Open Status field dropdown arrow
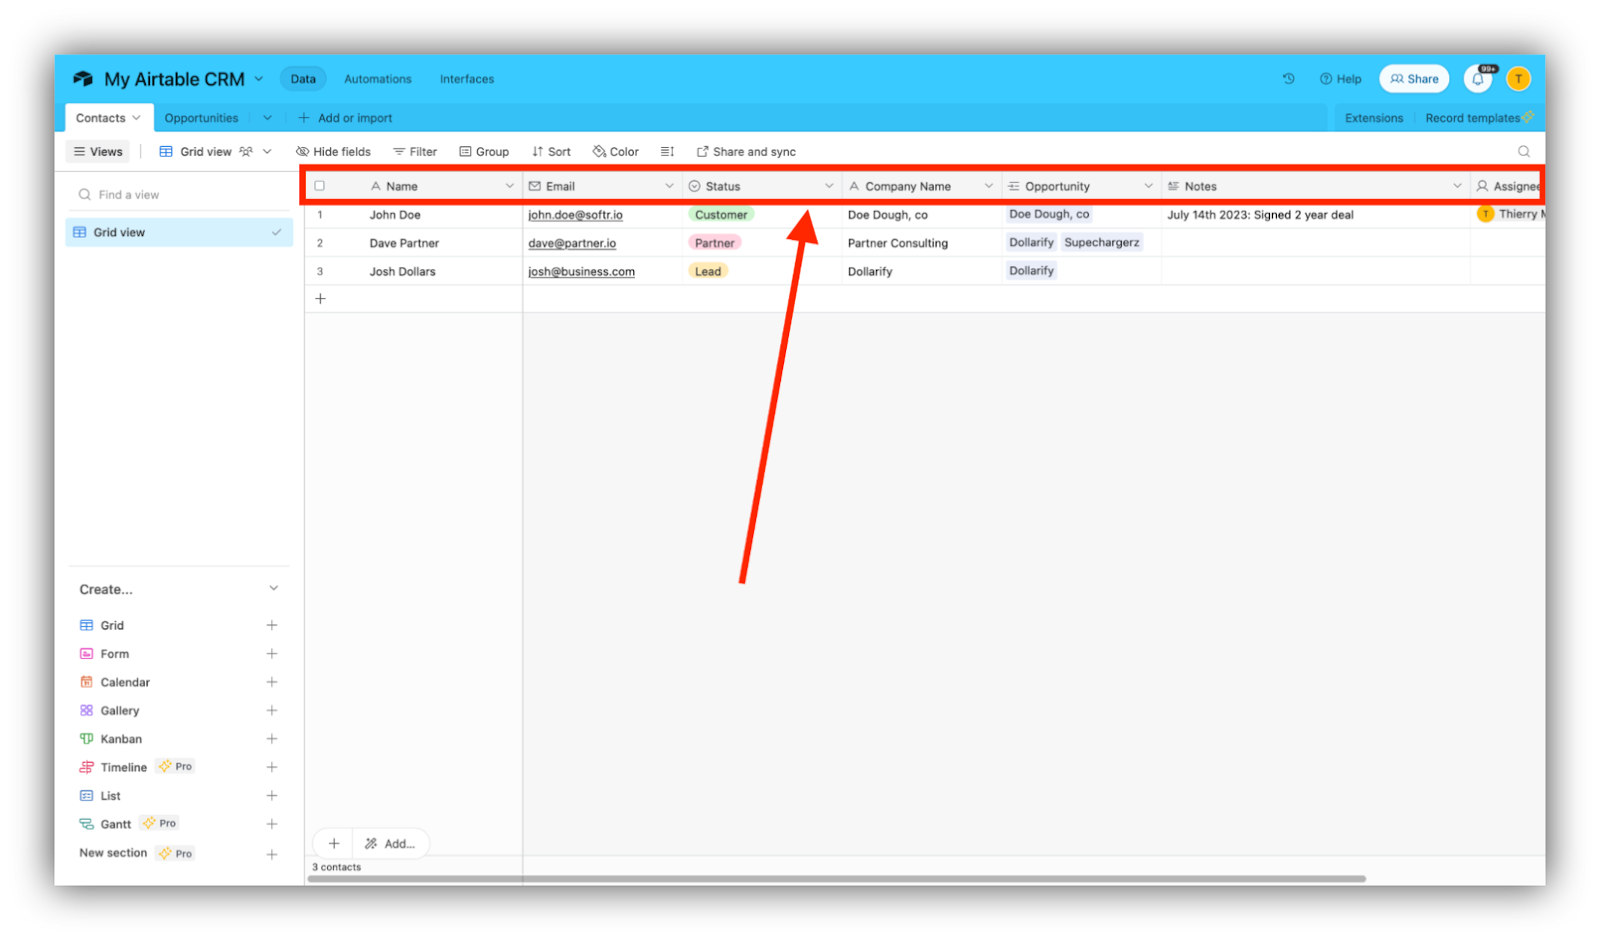 tap(829, 186)
